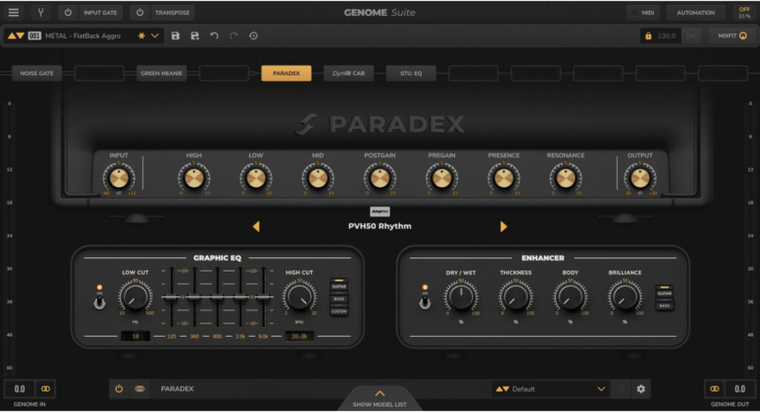
Task: Click the BRILLIANCE knob
Action: pos(625,296)
